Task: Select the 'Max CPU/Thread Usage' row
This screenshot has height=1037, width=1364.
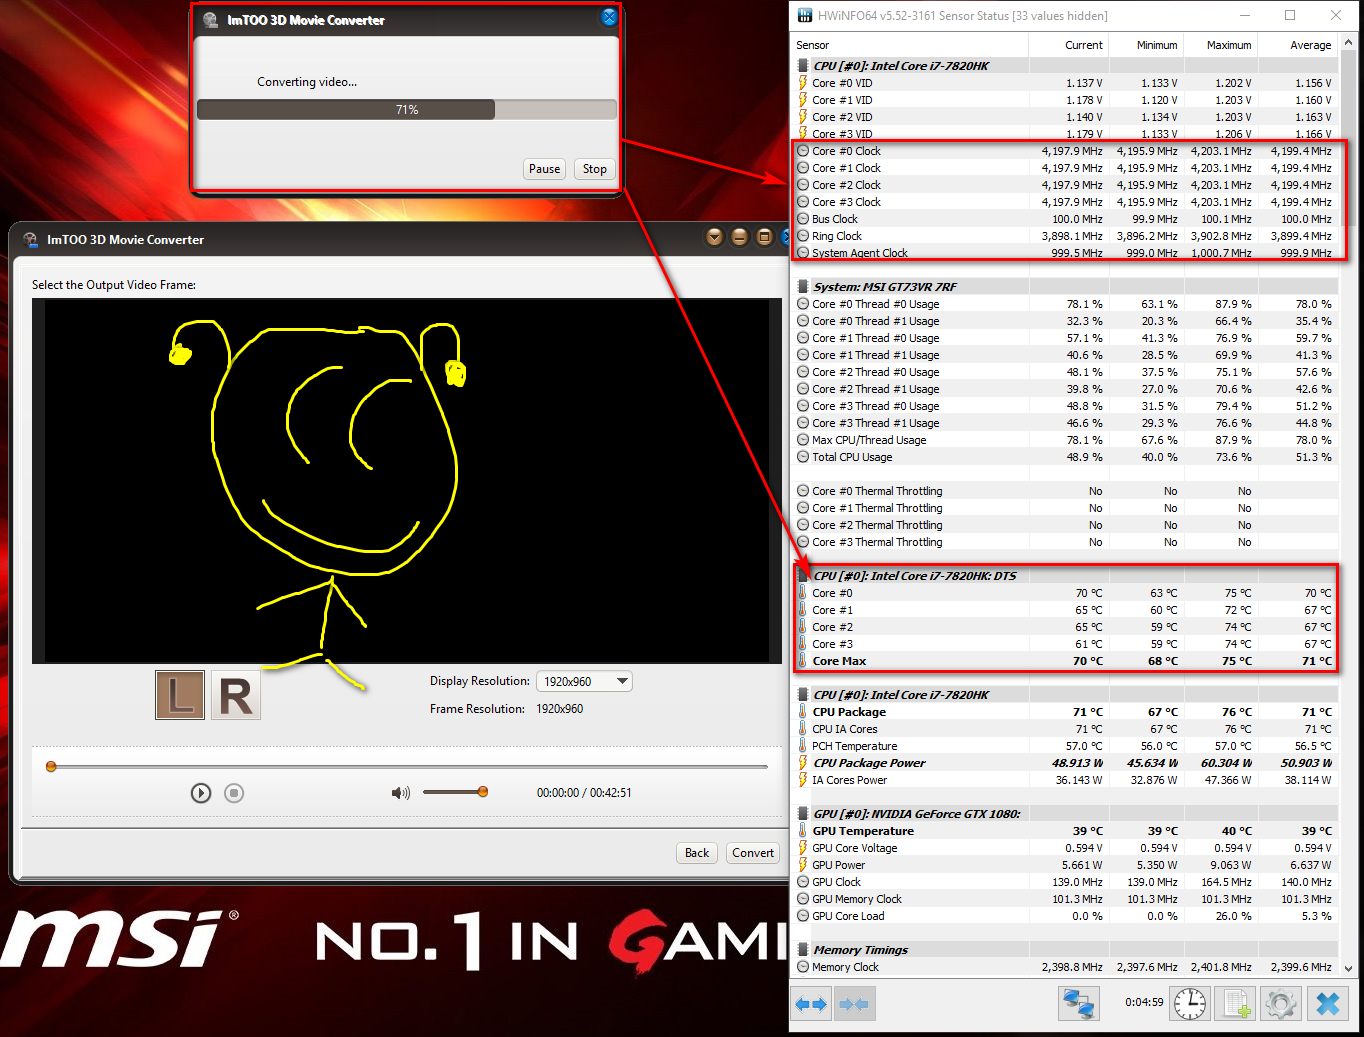Action: 1066,440
